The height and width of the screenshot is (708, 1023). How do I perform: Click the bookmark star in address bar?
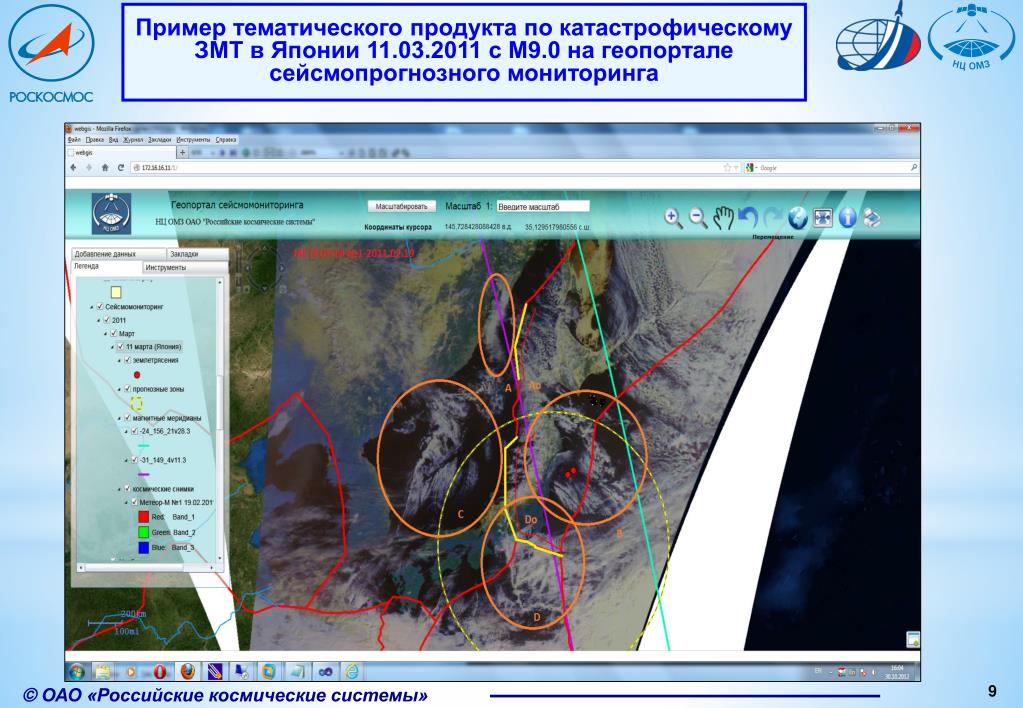point(727,168)
